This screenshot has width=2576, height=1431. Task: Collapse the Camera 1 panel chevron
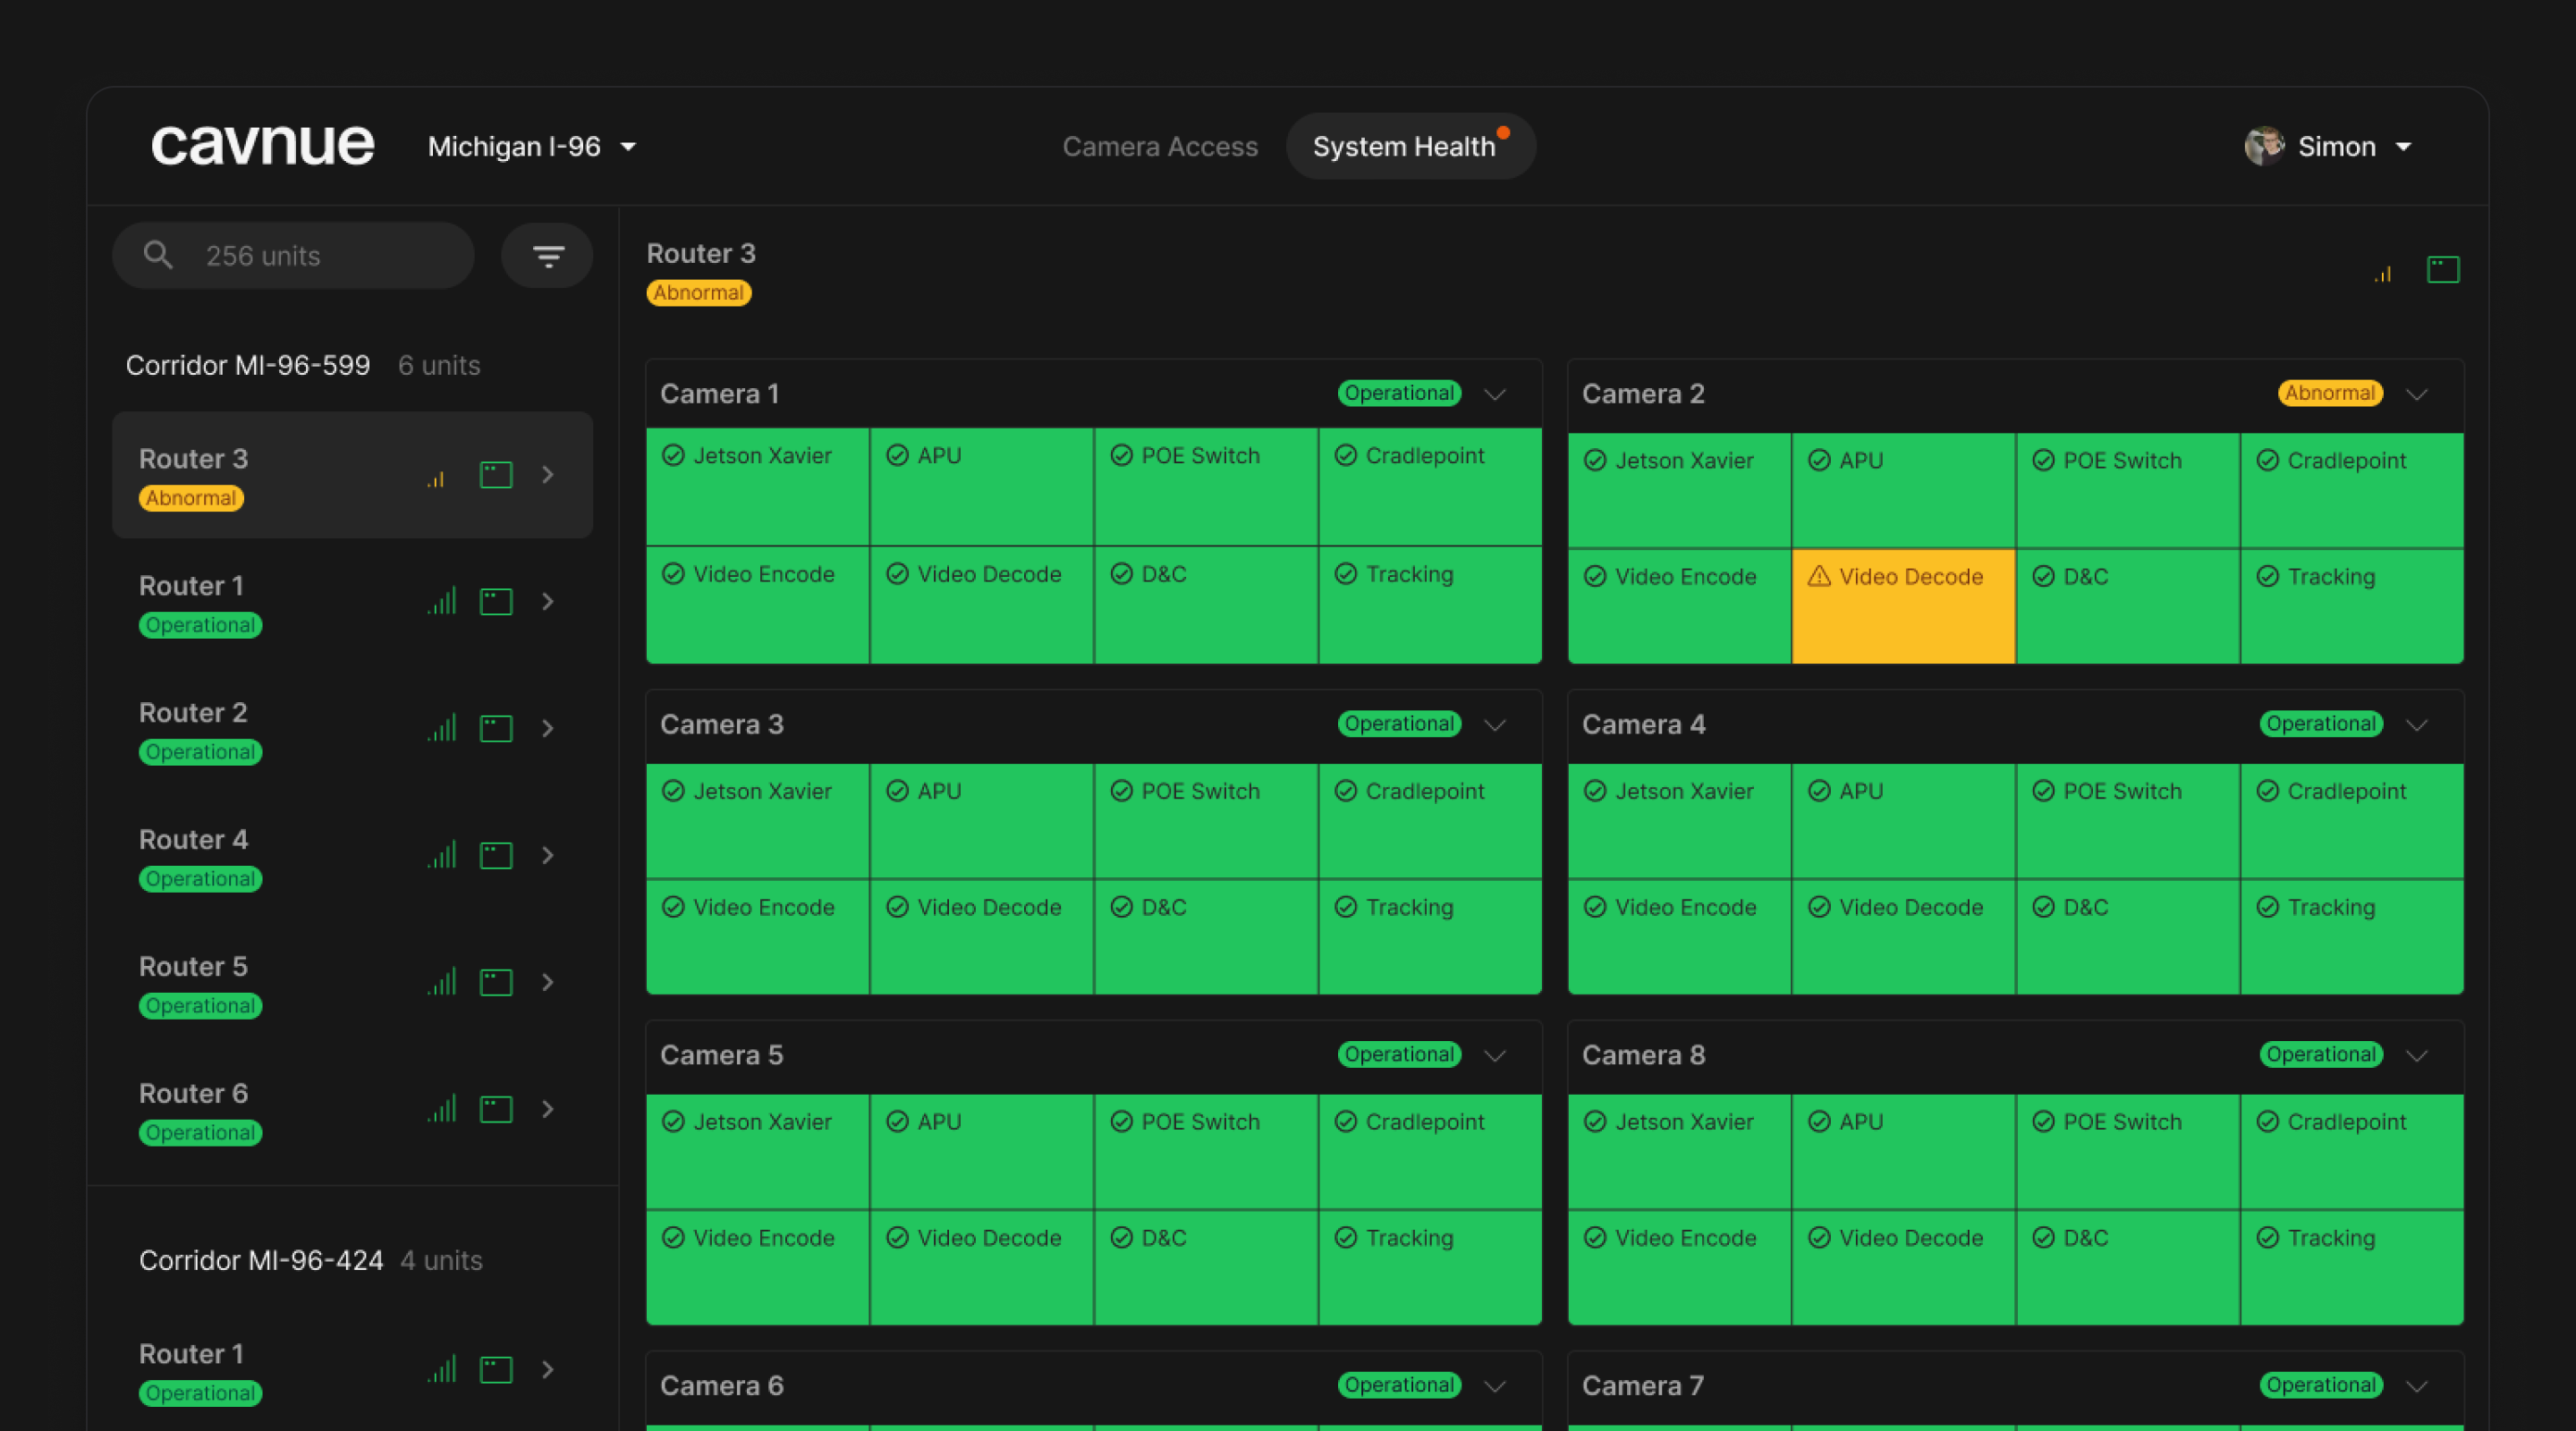1495,394
